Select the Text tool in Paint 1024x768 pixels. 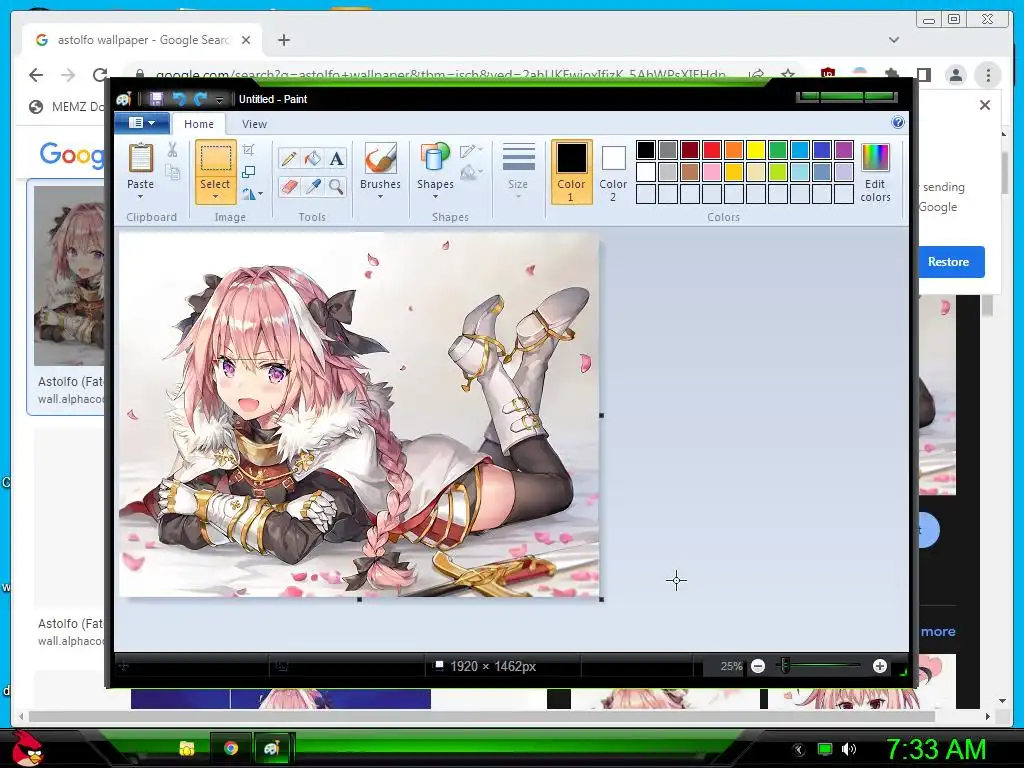(x=336, y=159)
